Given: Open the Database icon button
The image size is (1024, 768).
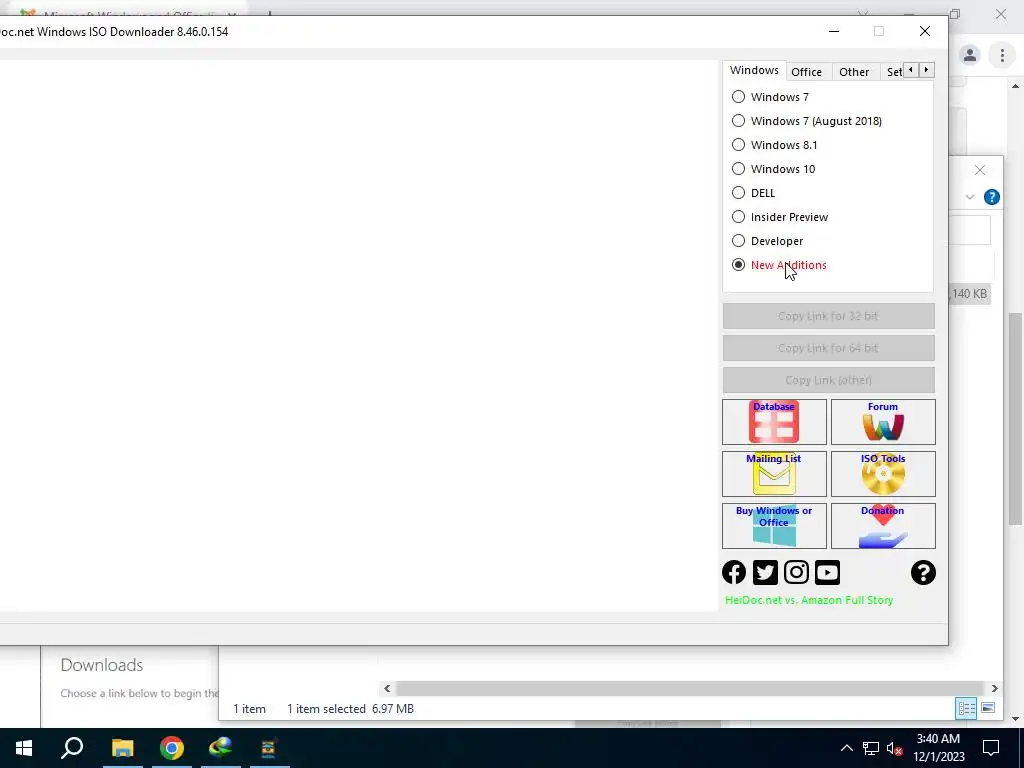Looking at the screenshot, I should click(x=774, y=422).
